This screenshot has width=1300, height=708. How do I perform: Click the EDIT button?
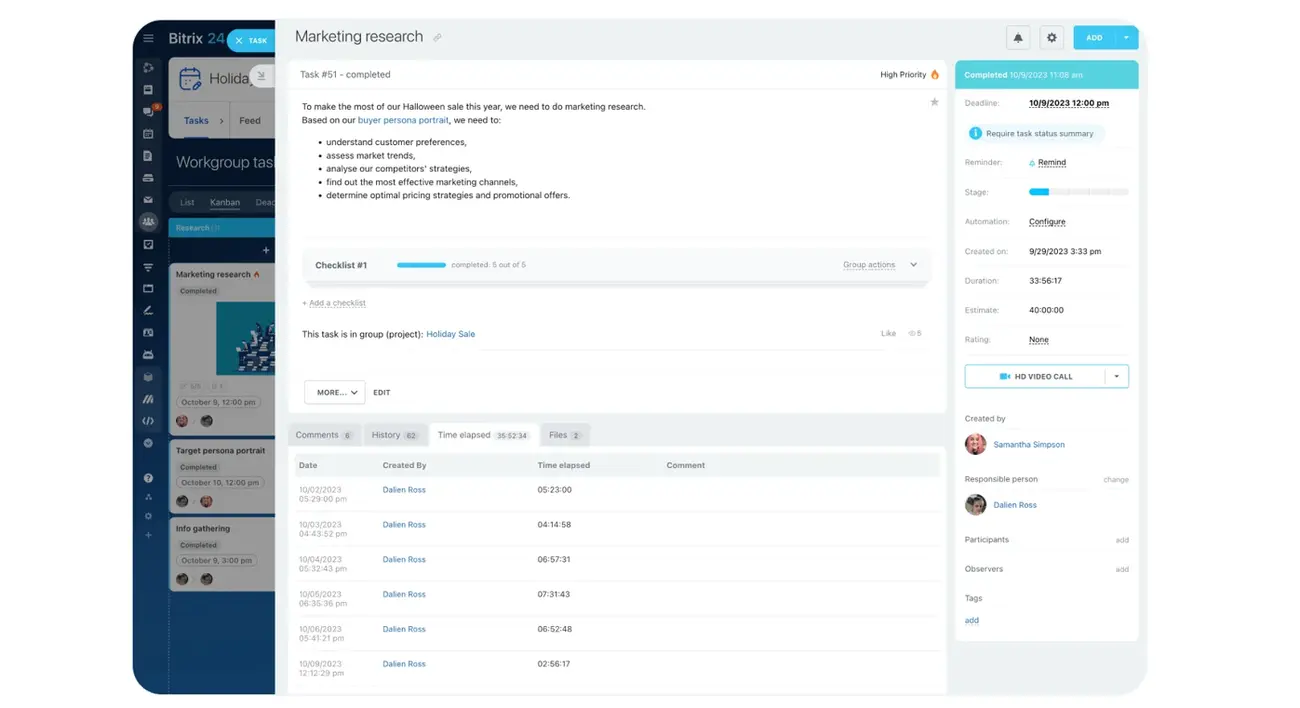(x=382, y=393)
